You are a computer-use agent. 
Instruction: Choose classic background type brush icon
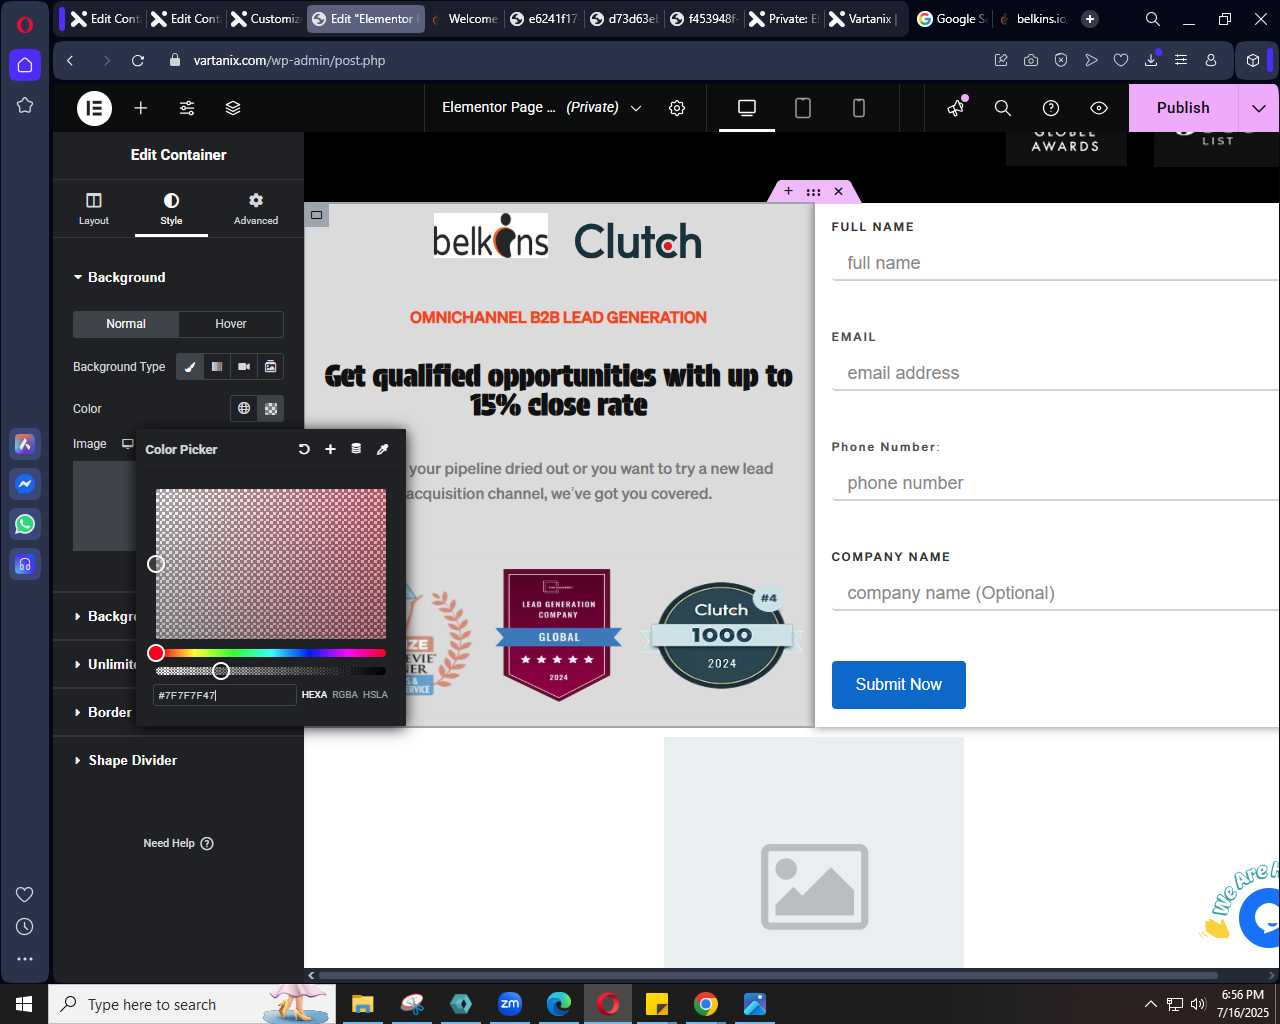tap(190, 367)
